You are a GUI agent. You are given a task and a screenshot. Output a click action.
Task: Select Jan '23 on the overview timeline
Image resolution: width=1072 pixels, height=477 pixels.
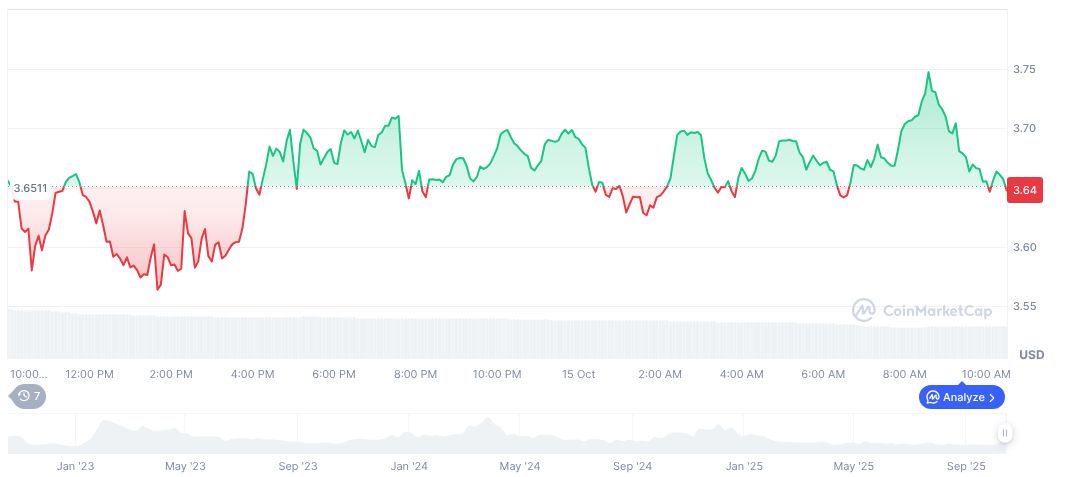tap(75, 466)
